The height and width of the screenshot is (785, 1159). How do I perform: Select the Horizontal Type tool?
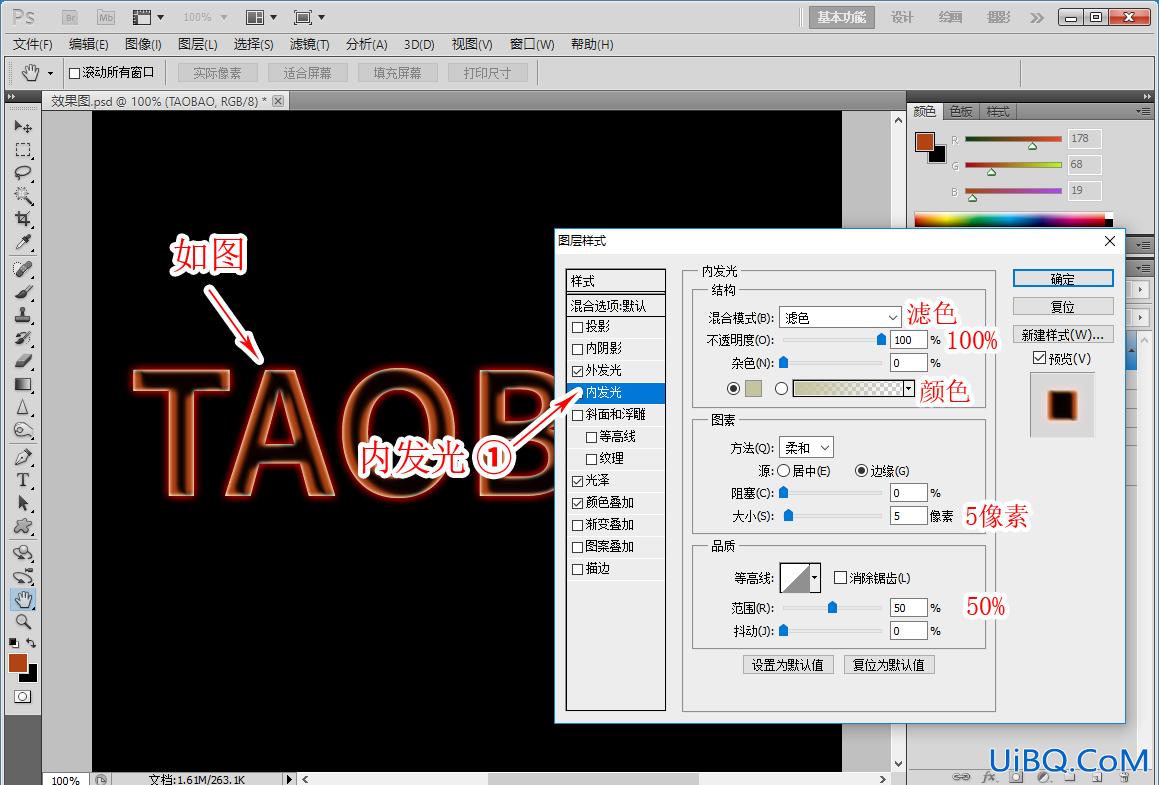23,480
